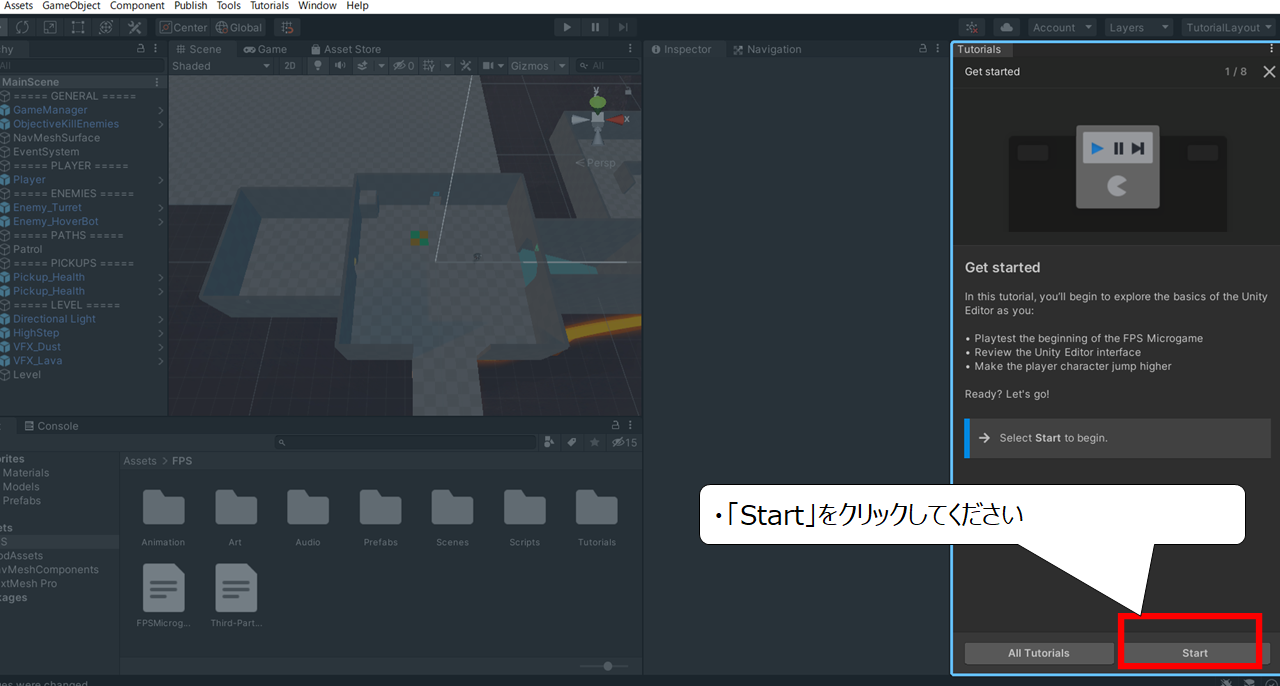Toggle 2D view mode button
The width and height of the screenshot is (1280, 686).
pos(289,66)
